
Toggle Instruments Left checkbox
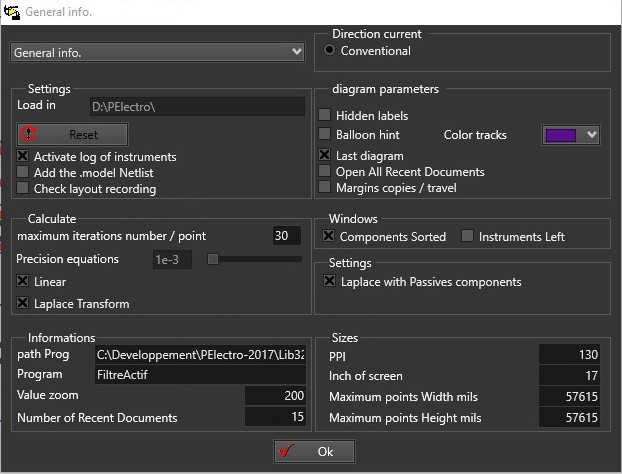[467, 236]
